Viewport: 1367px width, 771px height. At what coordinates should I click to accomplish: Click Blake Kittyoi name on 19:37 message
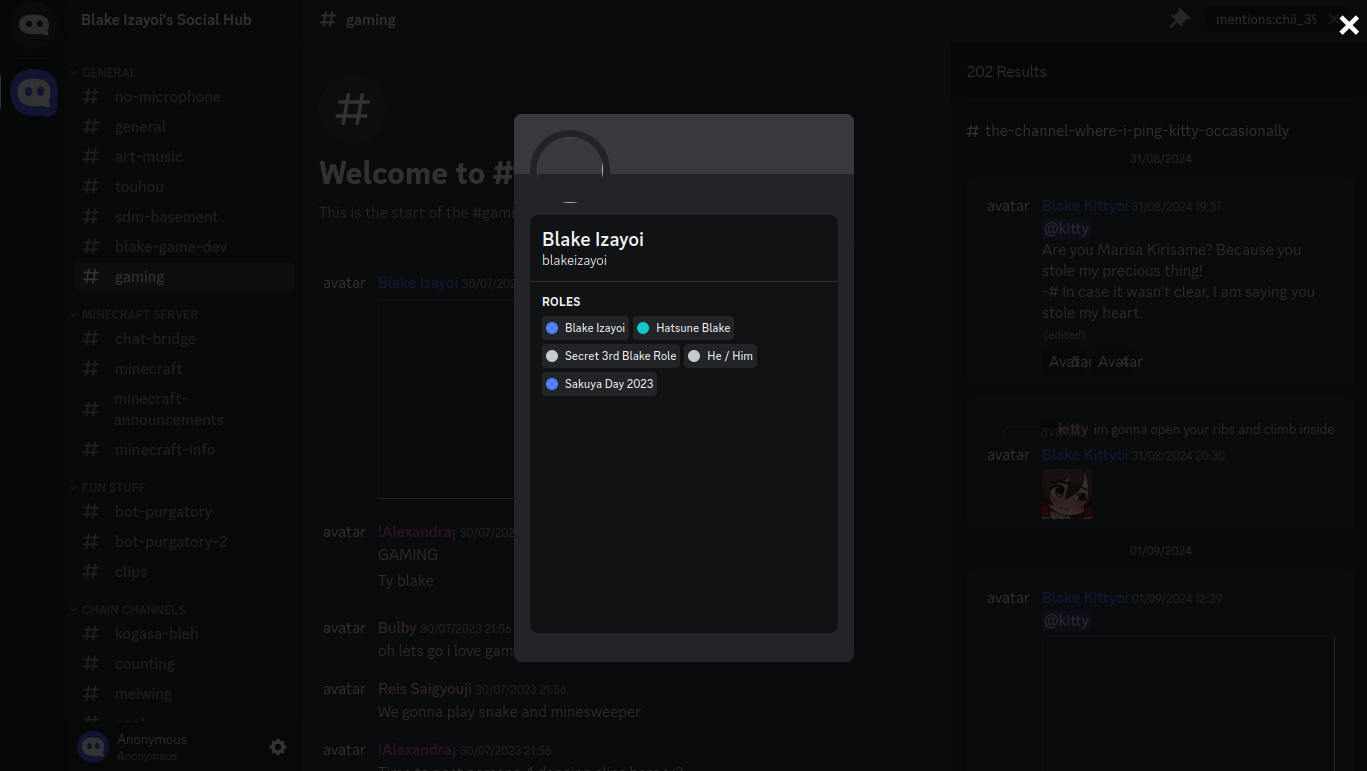click(1085, 206)
